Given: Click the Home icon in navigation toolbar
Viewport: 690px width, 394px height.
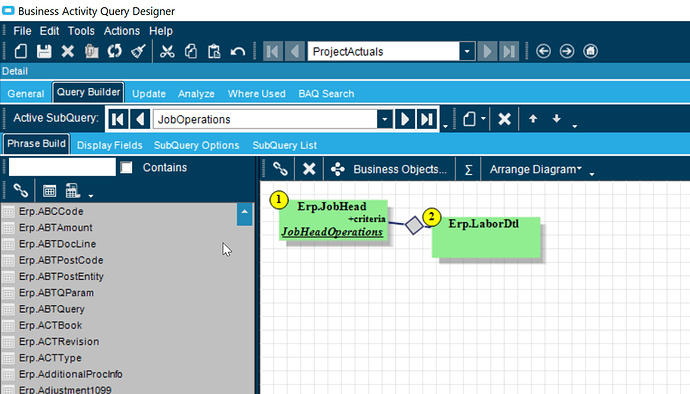Looking at the screenshot, I should (591, 52).
